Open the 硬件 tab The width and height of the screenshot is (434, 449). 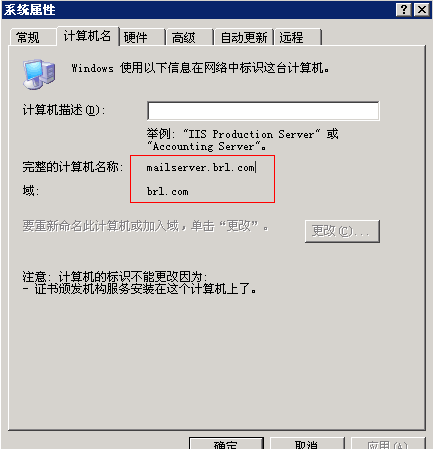[x=142, y=37]
